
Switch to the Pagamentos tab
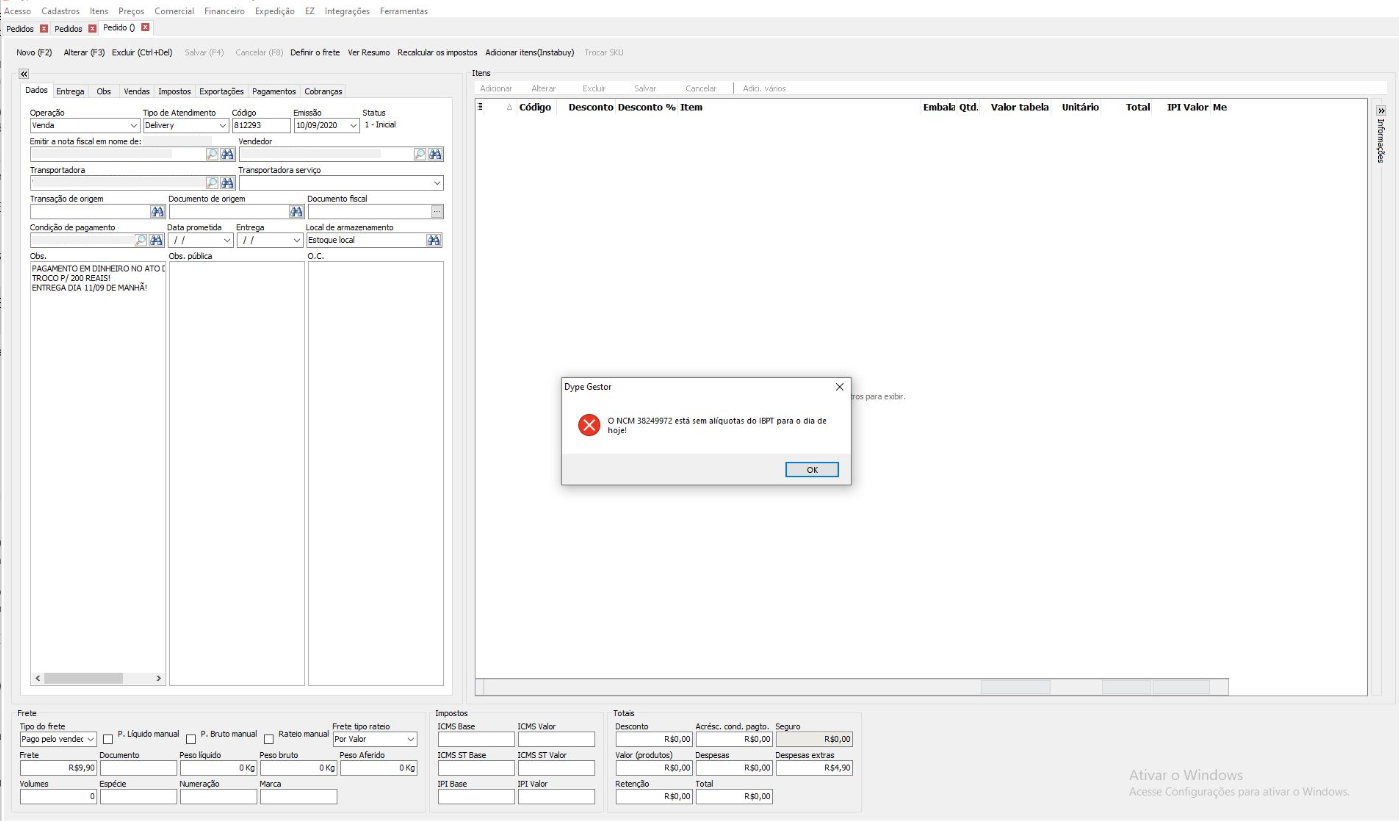274,91
